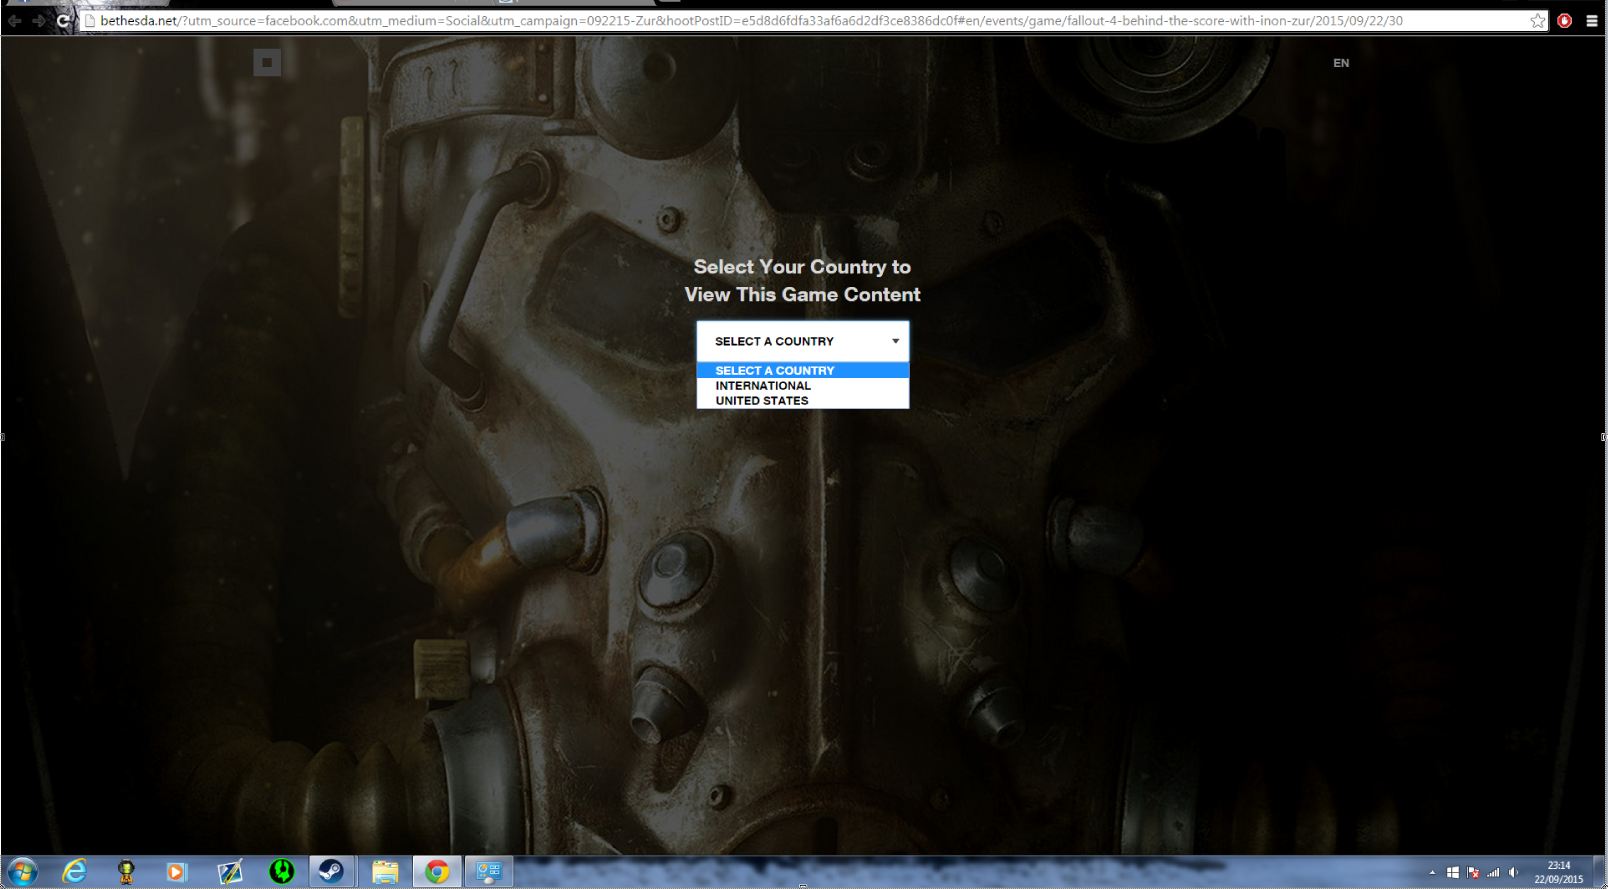The image size is (1608, 889).
Task: Launch Internet Explorer from the taskbar
Action: coord(74,872)
